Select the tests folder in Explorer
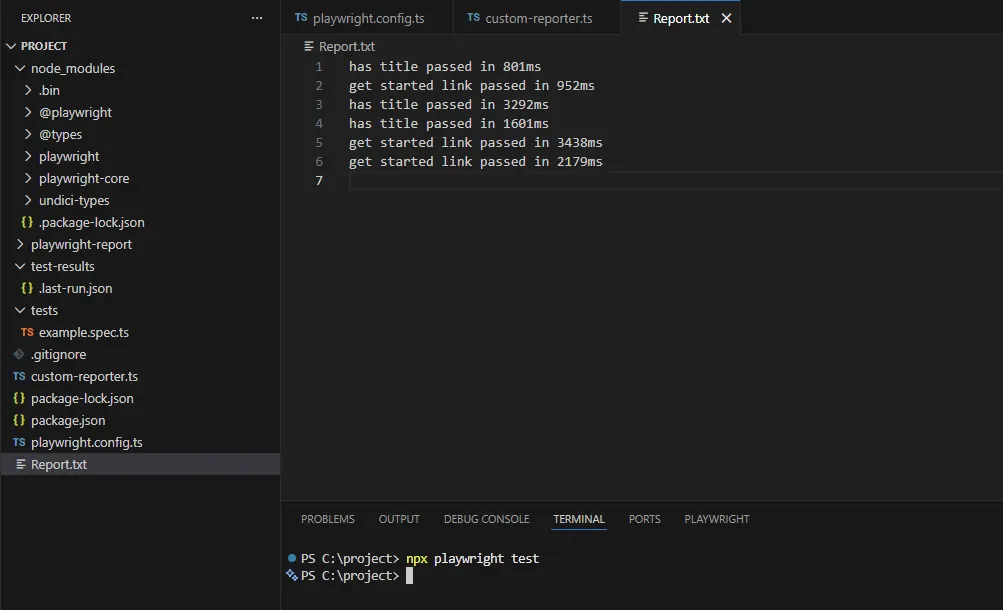Image resolution: width=1003 pixels, height=610 pixels. click(x=44, y=310)
